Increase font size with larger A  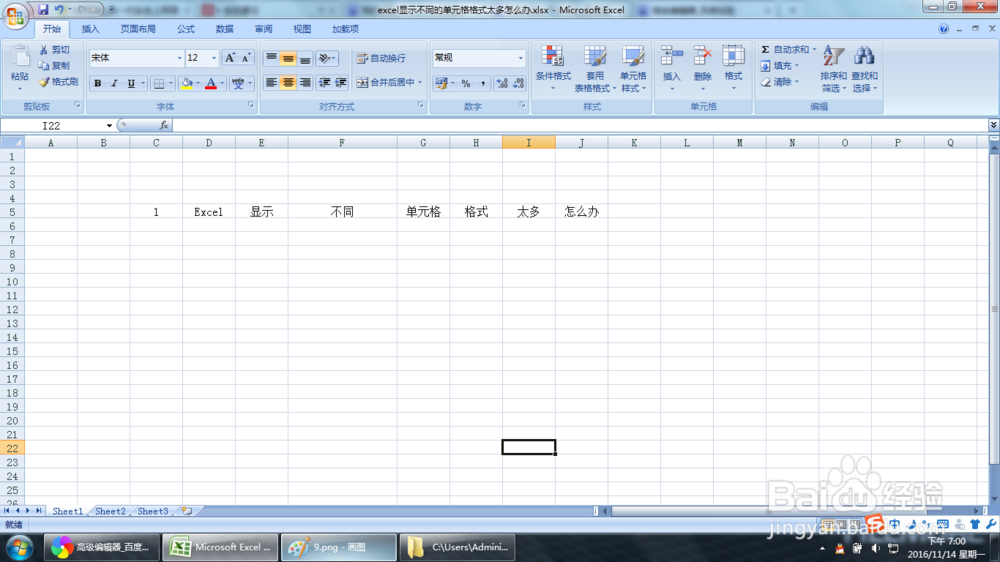pyautogui.click(x=230, y=58)
